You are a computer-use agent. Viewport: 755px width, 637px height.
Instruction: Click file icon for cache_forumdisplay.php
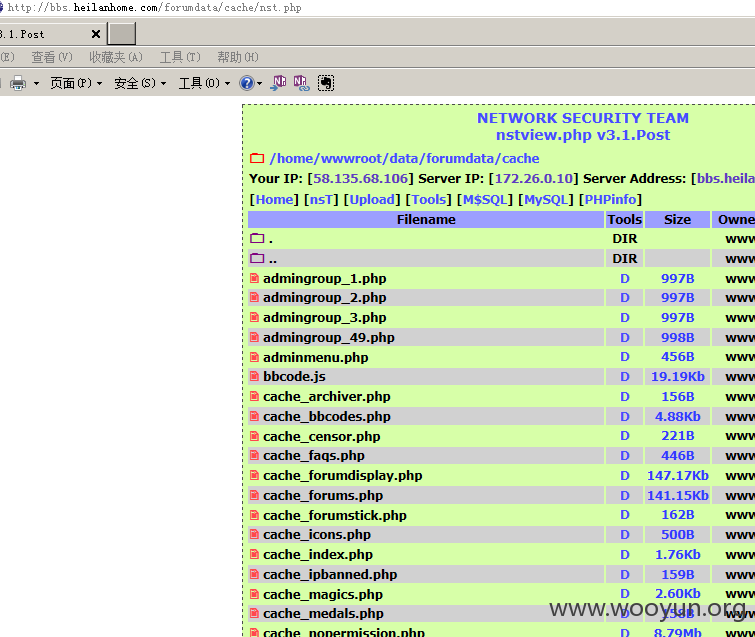pos(254,475)
